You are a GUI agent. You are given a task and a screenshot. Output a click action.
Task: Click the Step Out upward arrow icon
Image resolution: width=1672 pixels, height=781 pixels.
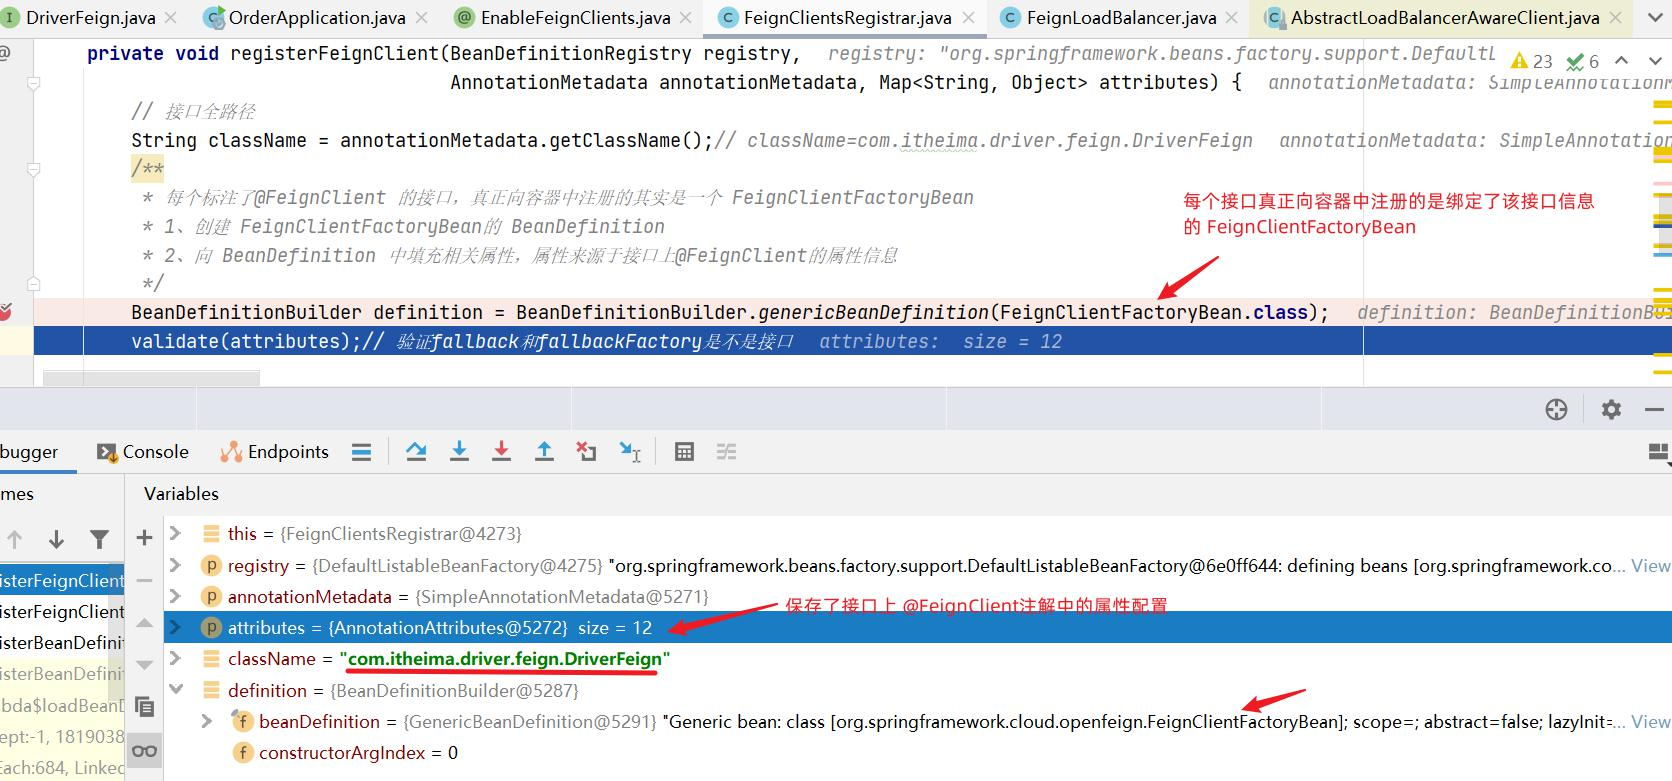544,452
